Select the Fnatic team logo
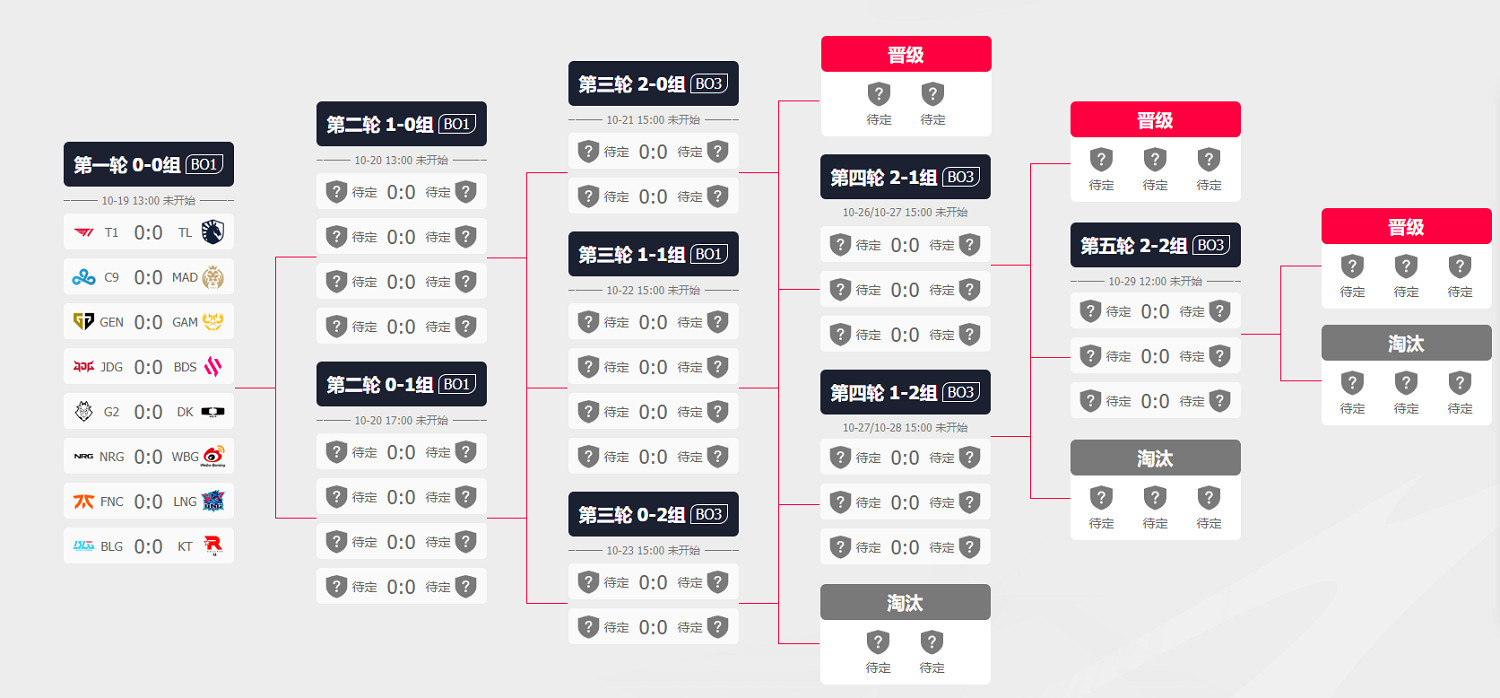 click(x=83, y=501)
